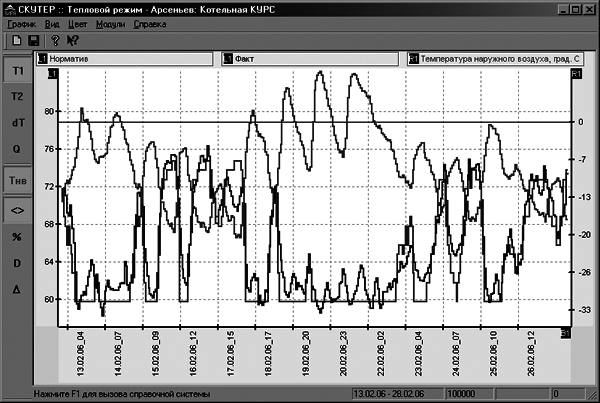Toggle the T1 temperature mode
This screenshot has height=403, width=600.
click(18, 71)
